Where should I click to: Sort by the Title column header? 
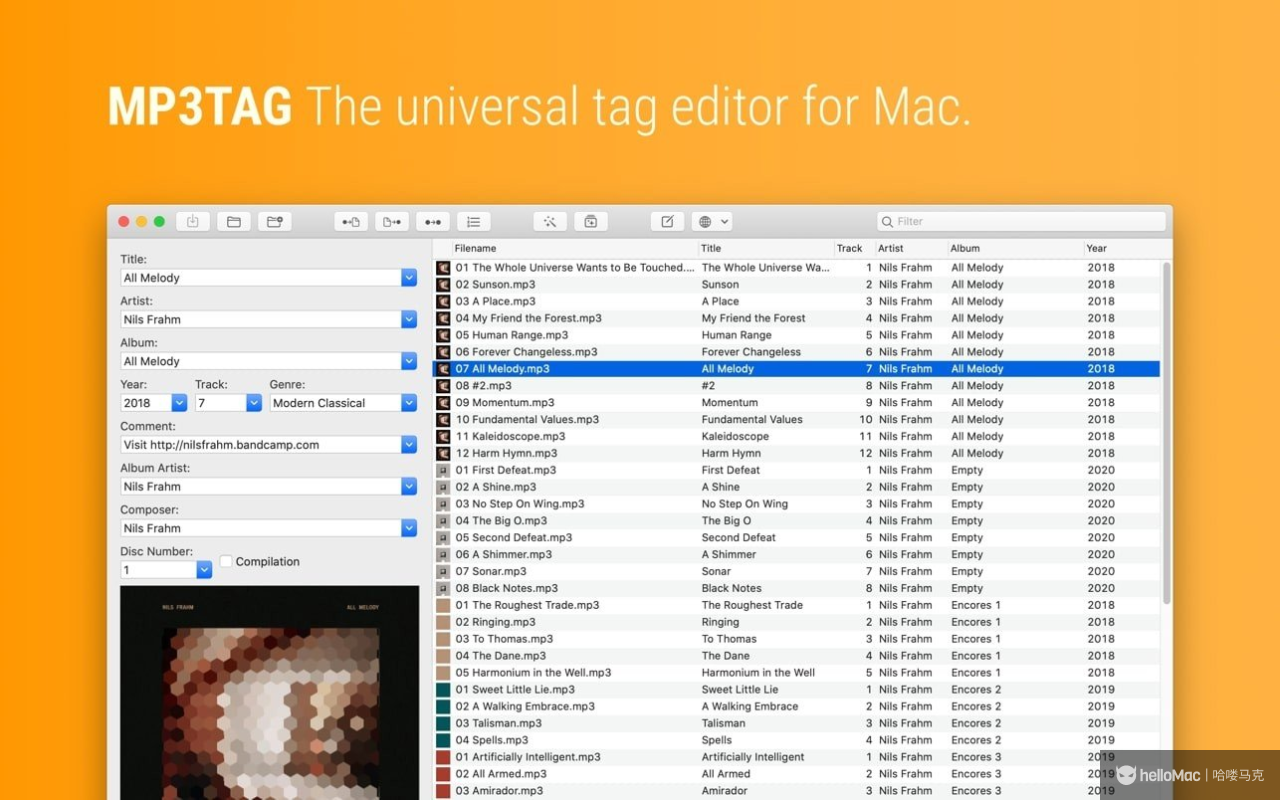point(711,248)
